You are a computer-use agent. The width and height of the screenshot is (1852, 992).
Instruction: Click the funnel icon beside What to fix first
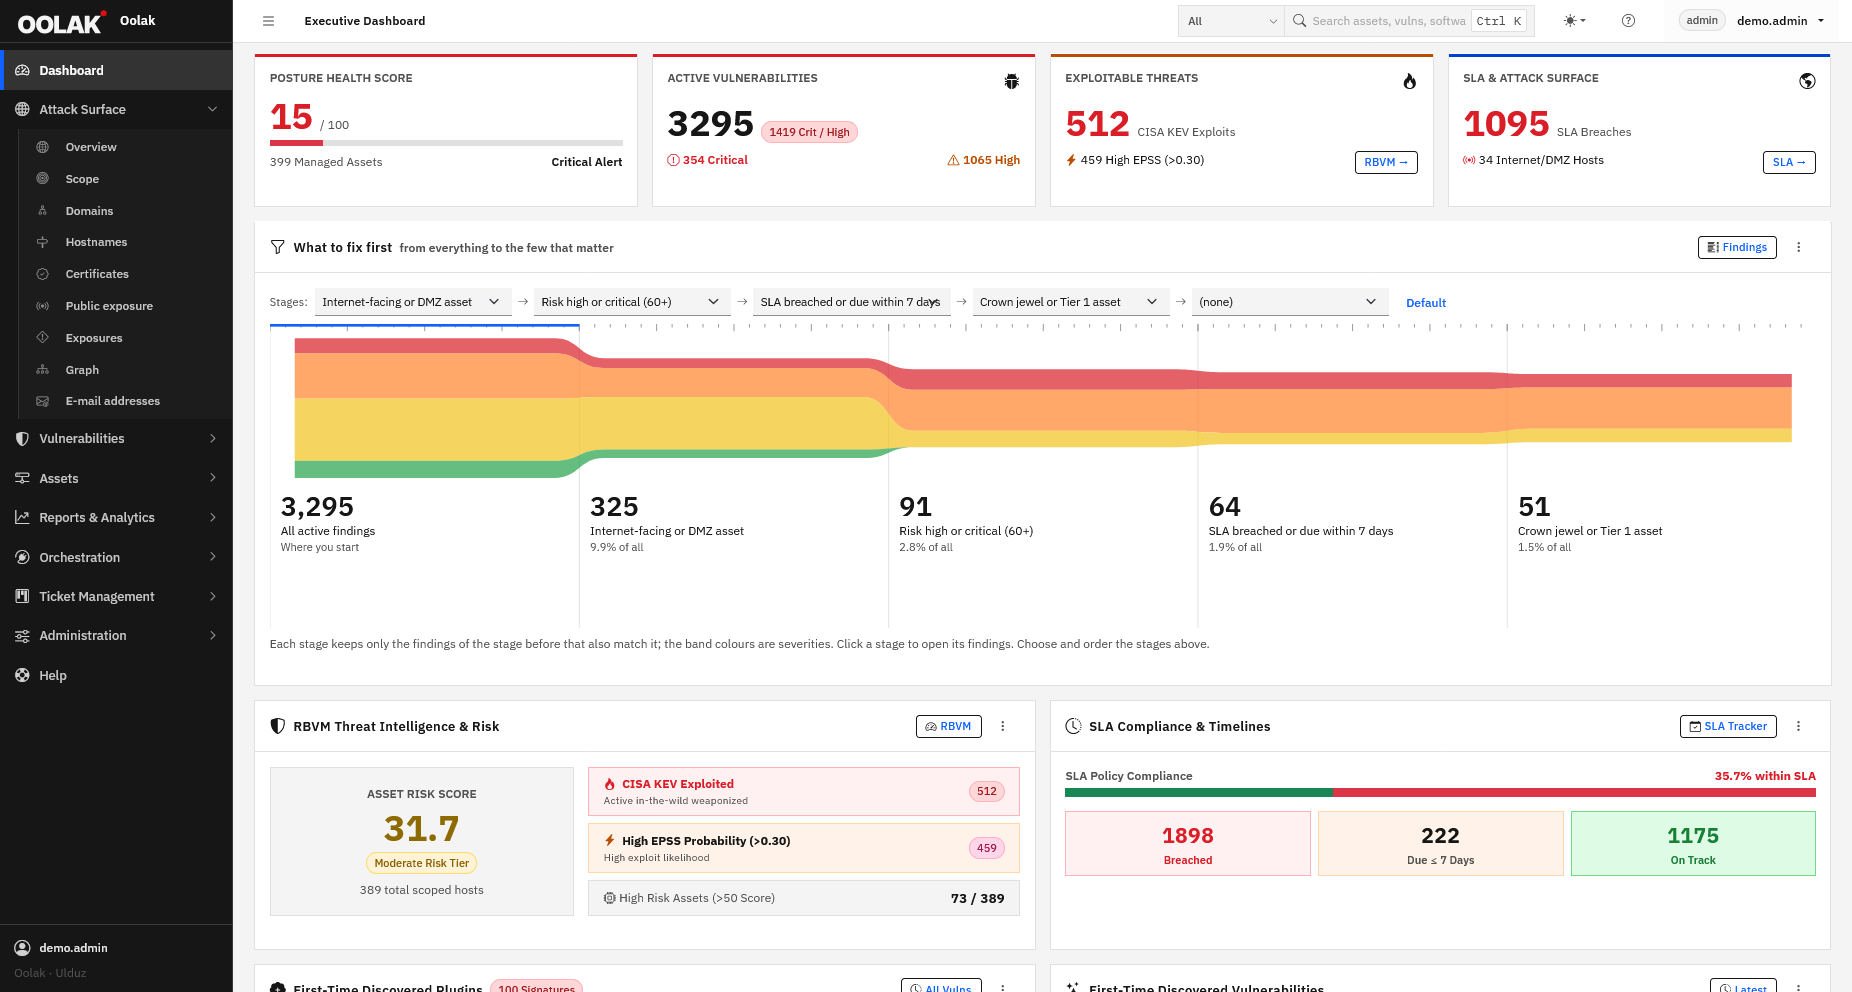tap(277, 247)
